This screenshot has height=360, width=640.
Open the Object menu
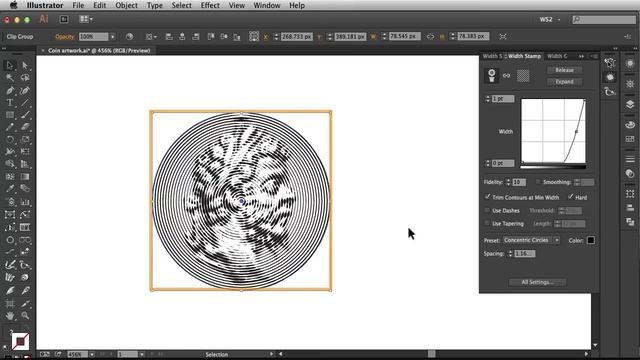pyautogui.click(x=126, y=5)
